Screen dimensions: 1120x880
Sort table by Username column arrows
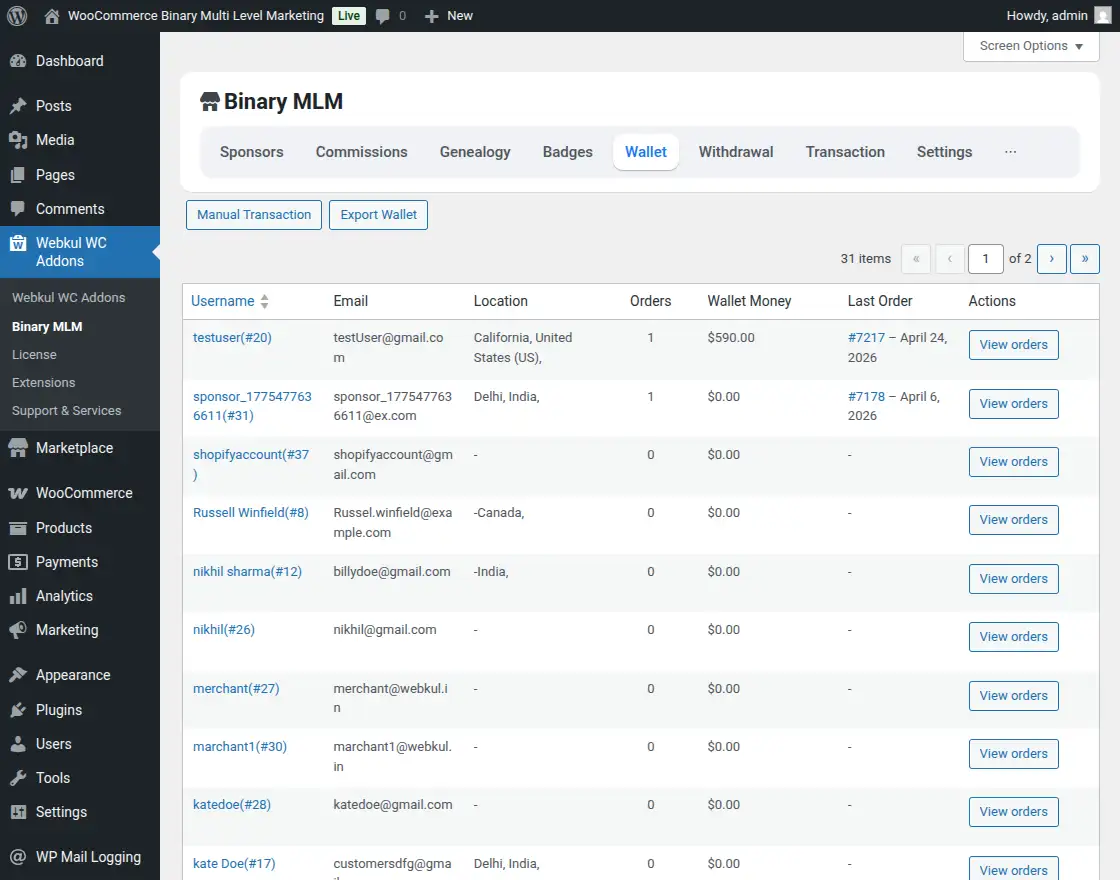(x=264, y=301)
